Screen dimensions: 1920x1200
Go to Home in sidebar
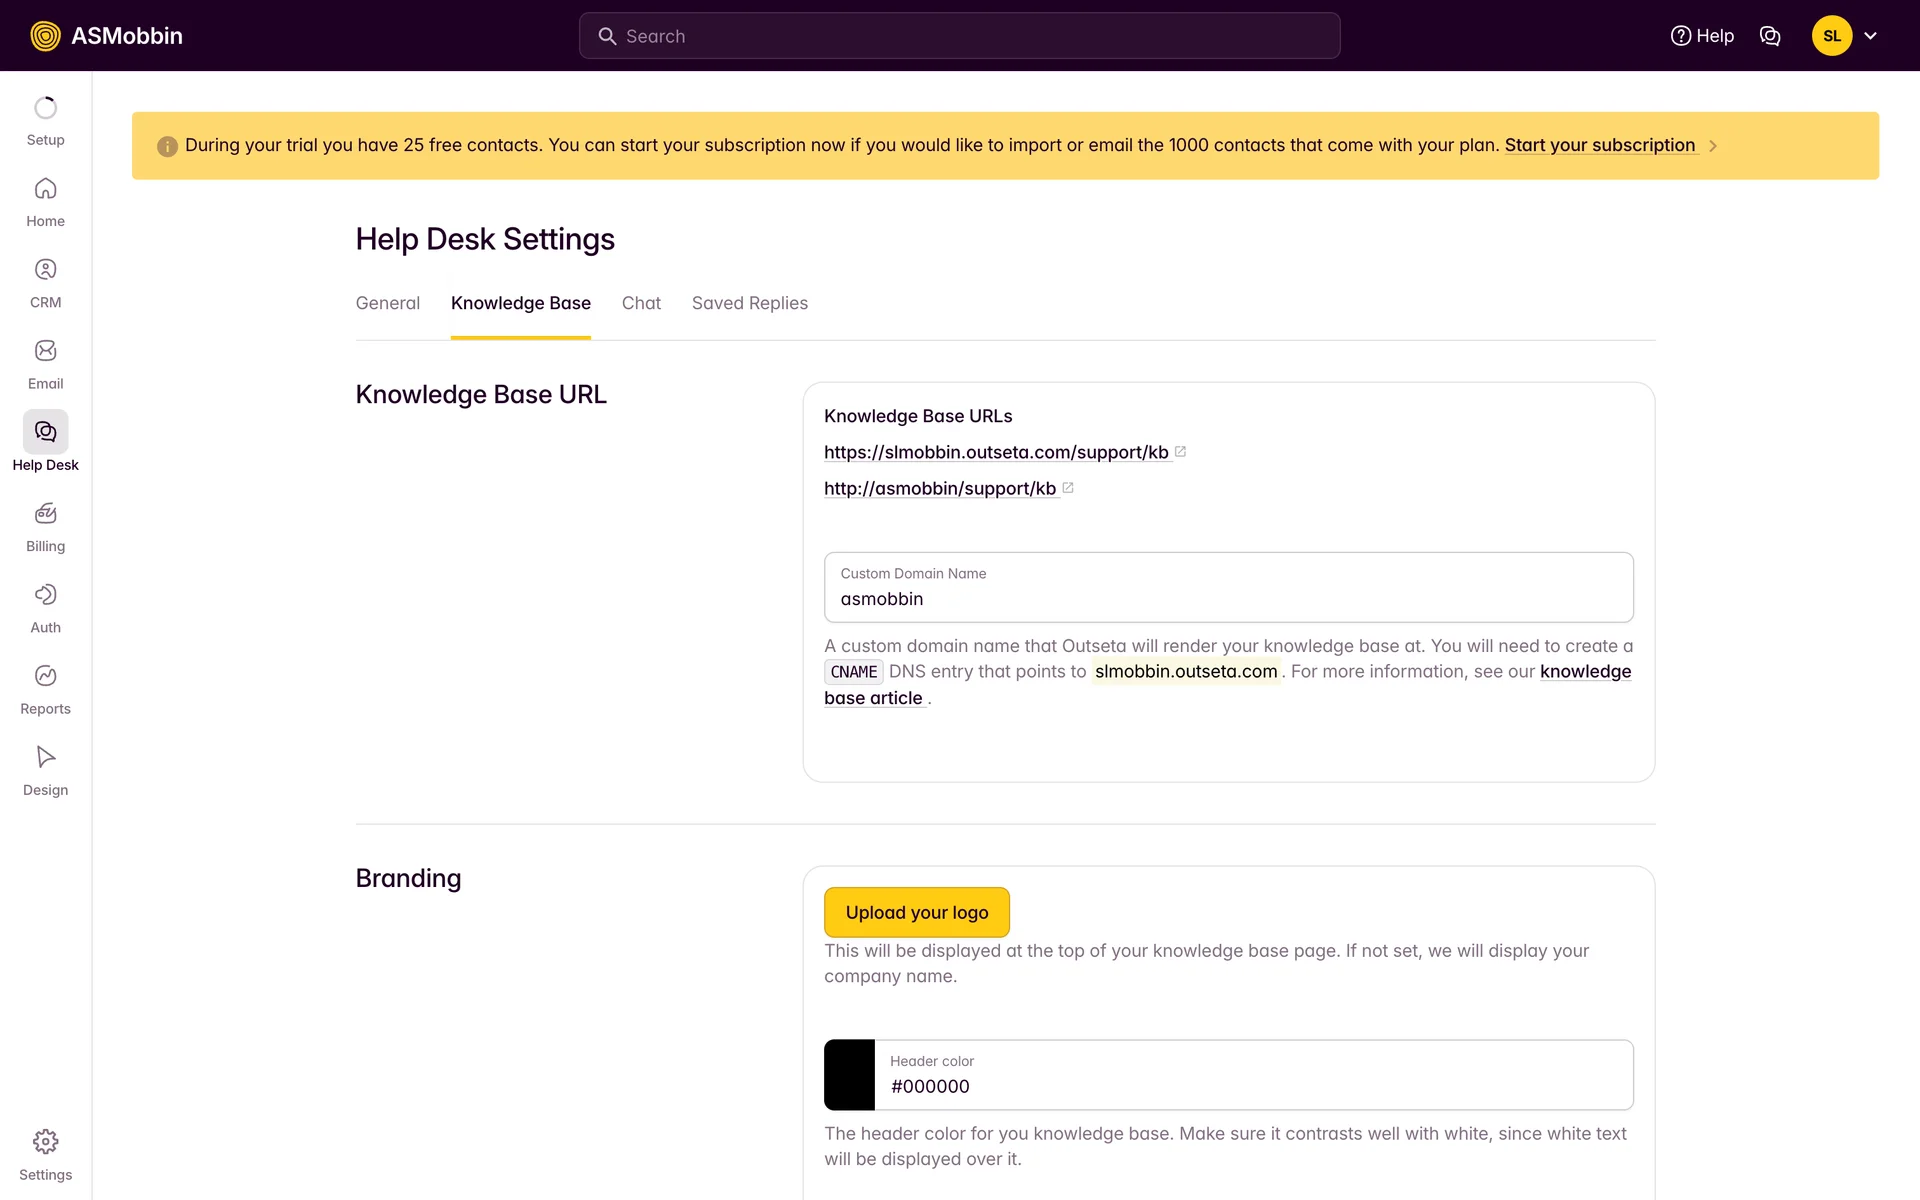coord(45,189)
